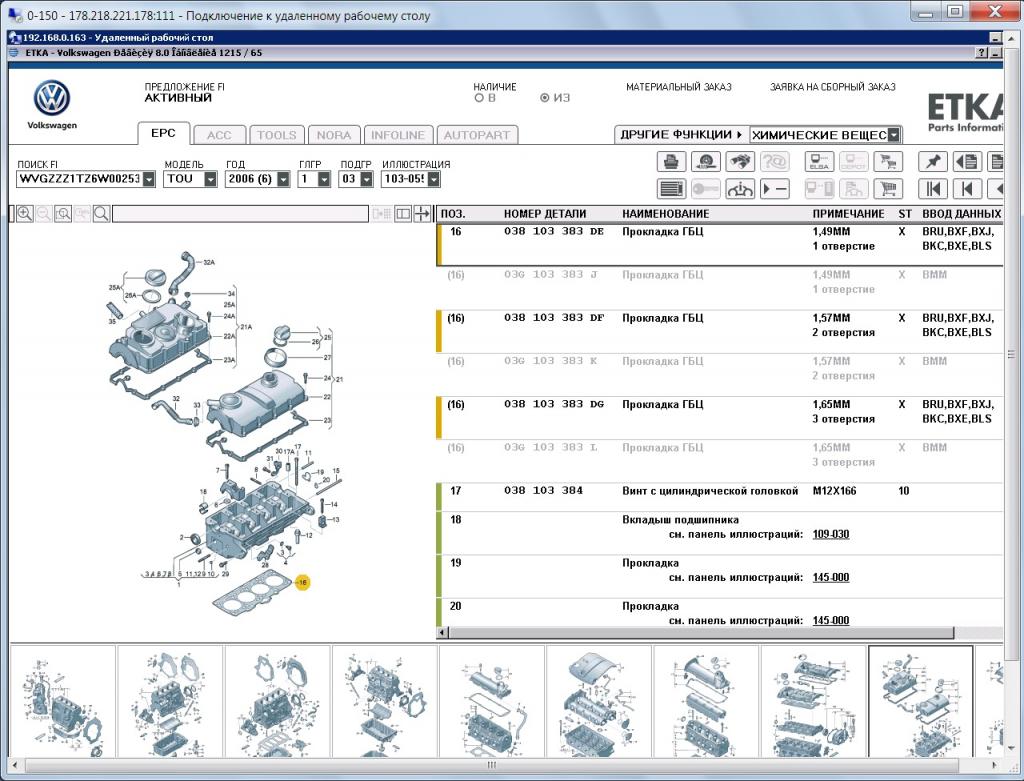
Task: Zoom in on the illustration
Action: (x=25, y=214)
